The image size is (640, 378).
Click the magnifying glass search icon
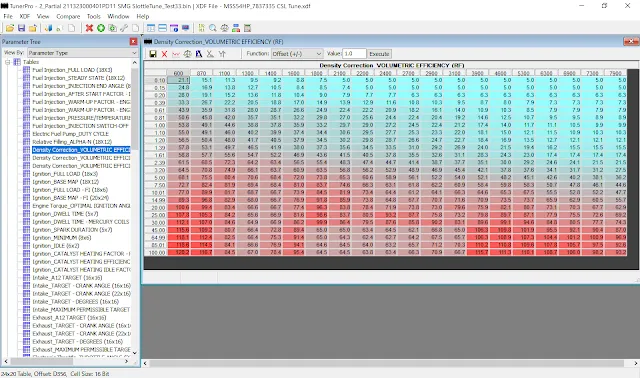tap(213, 28)
